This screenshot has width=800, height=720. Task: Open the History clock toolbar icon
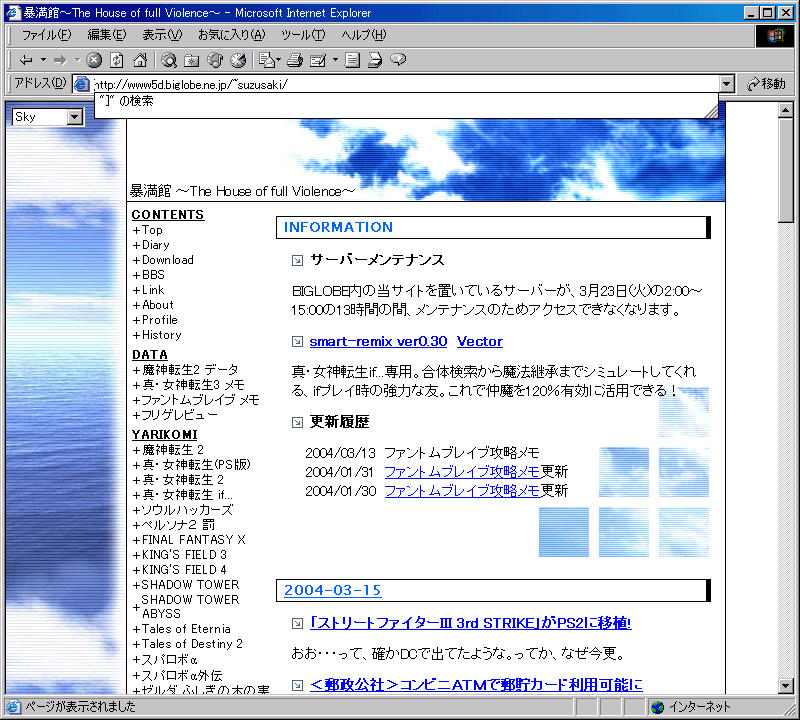point(238,60)
